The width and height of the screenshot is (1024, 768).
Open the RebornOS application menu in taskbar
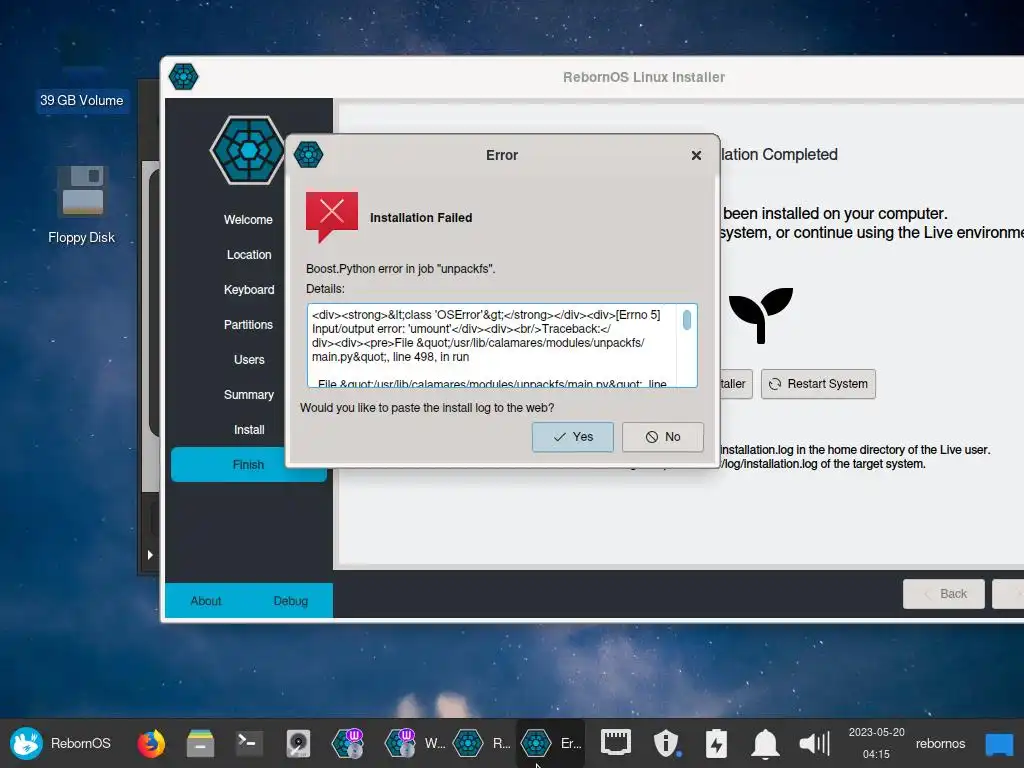60,743
